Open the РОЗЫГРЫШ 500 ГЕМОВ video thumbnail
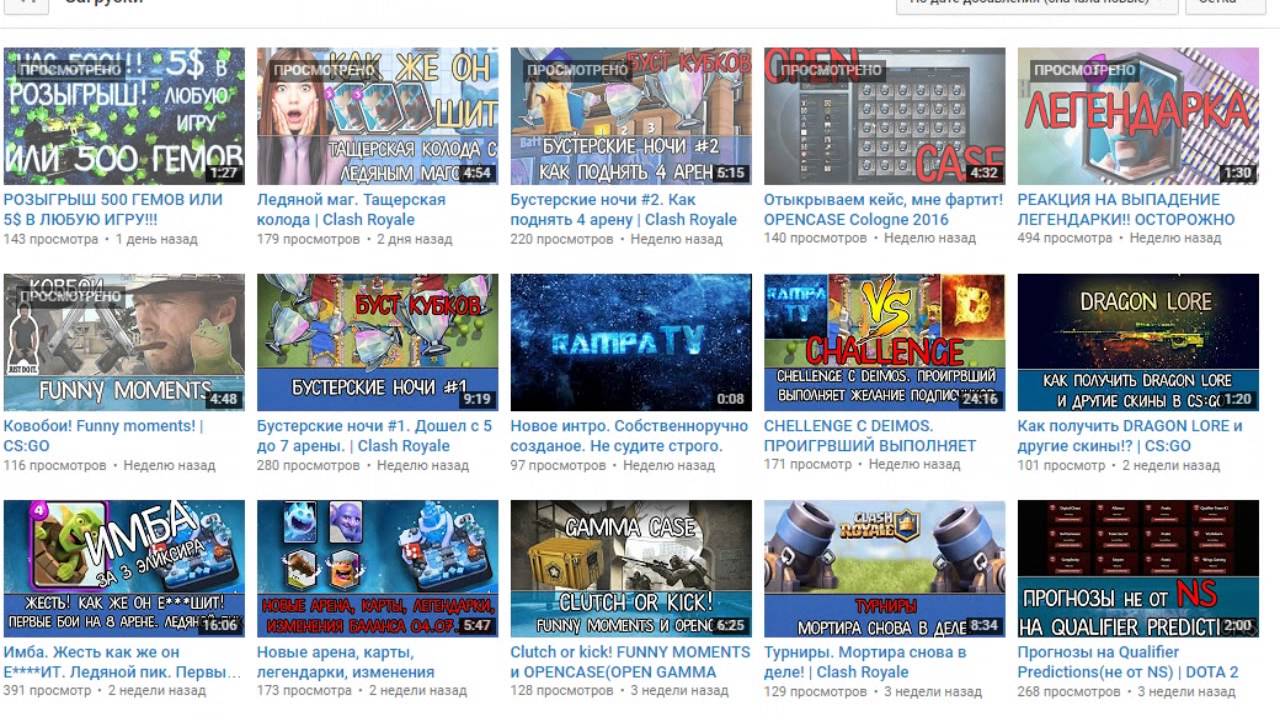This screenshot has height=720, width=1280. click(124, 116)
